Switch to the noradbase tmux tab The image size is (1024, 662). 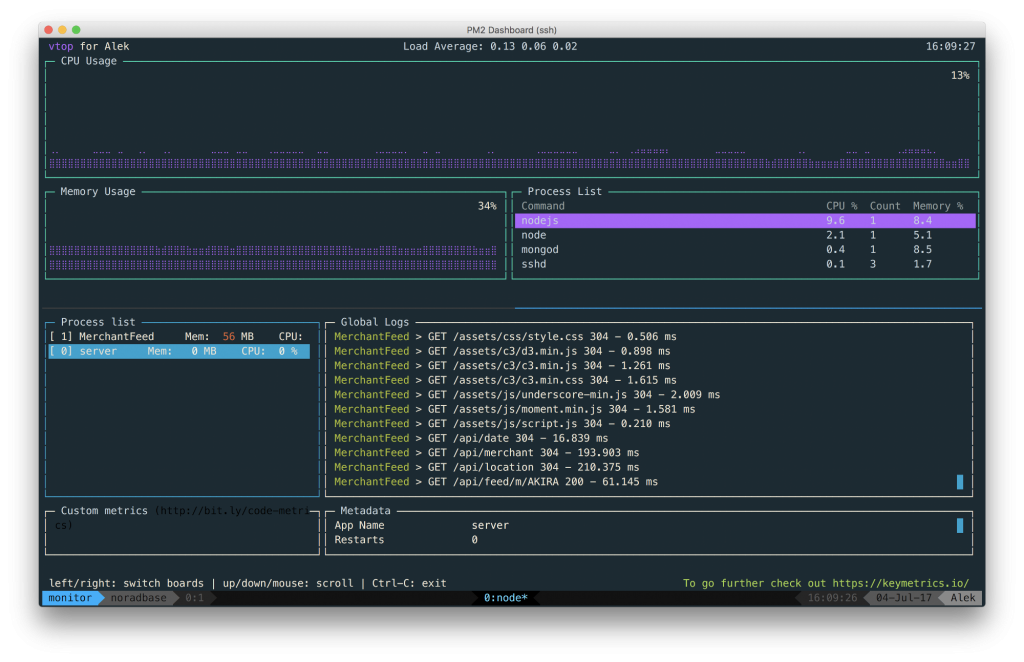[138, 598]
